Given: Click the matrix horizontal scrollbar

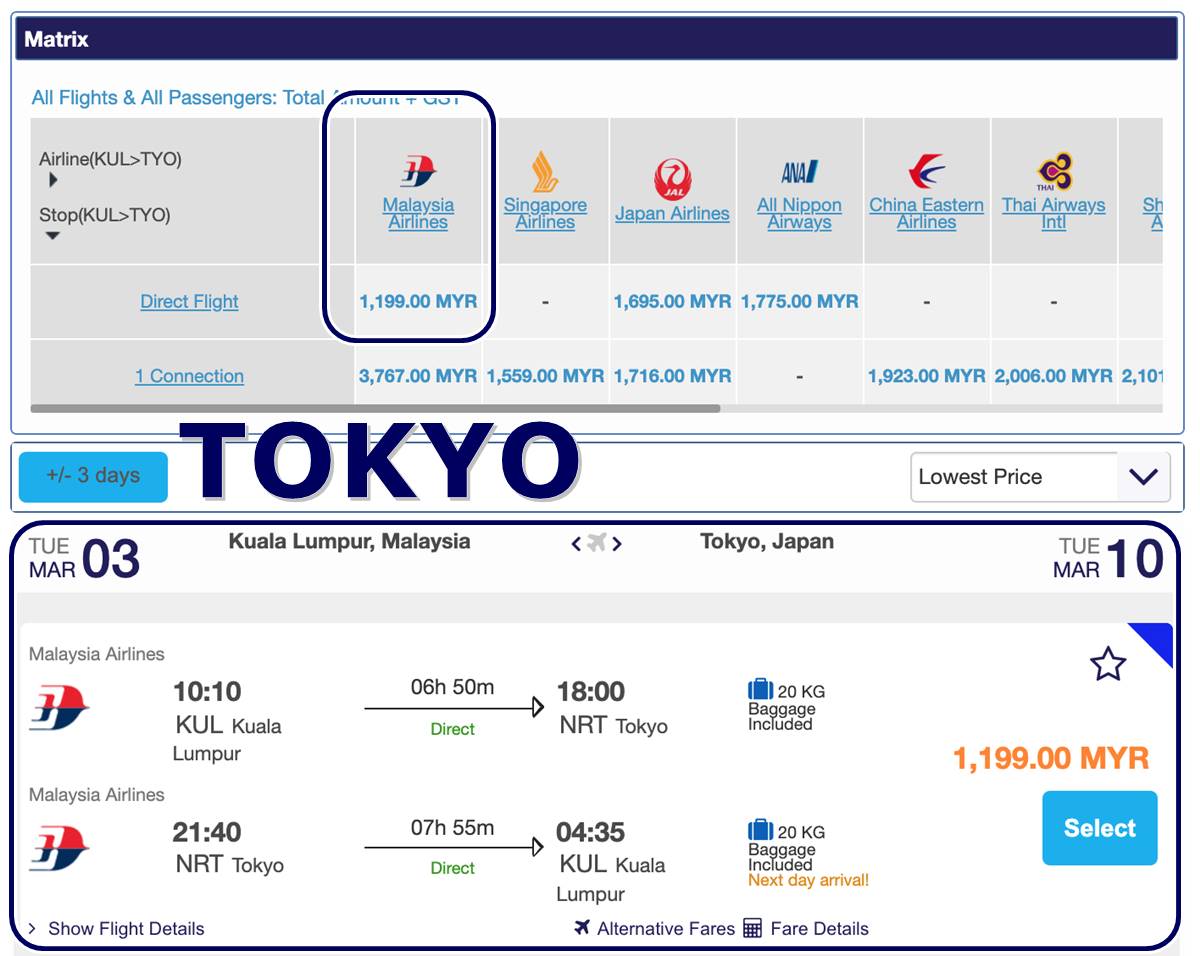Looking at the screenshot, I should [x=375, y=408].
